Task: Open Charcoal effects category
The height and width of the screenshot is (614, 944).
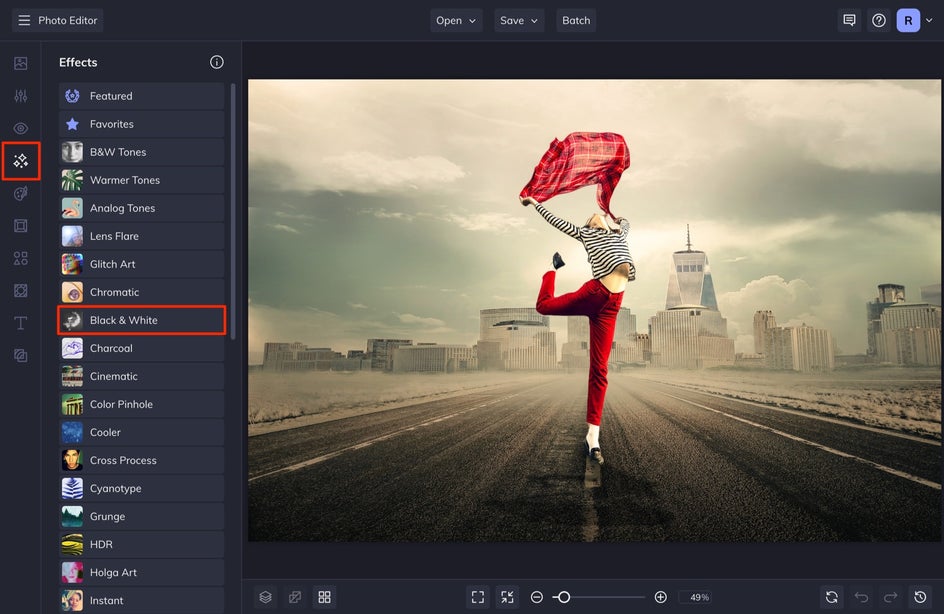Action: pyautogui.click(x=141, y=348)
